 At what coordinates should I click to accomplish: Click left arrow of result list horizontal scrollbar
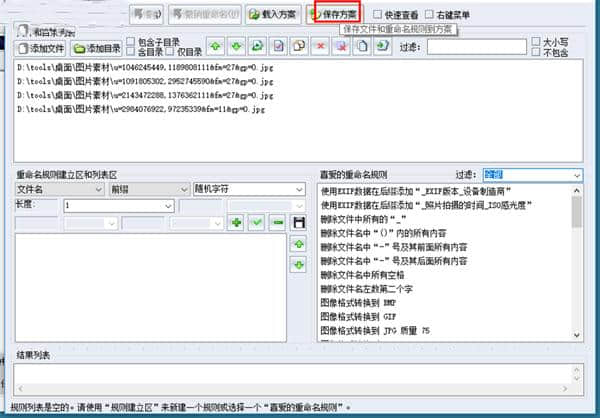pyautogui.click(x=21, y=389)
